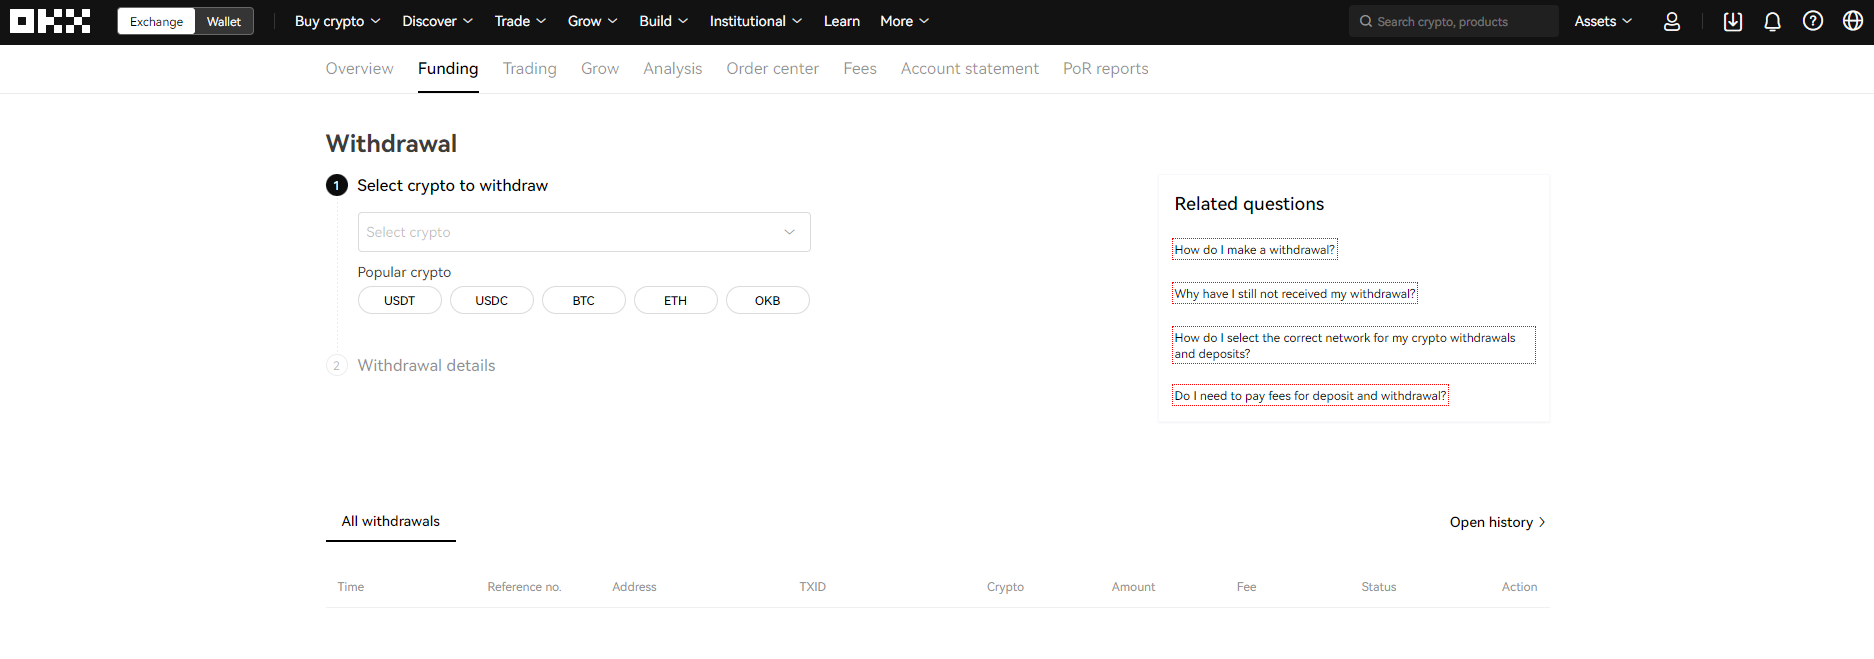Click the Withdrawal details step
1874x659 pixels.
click(x=426, y=366)
